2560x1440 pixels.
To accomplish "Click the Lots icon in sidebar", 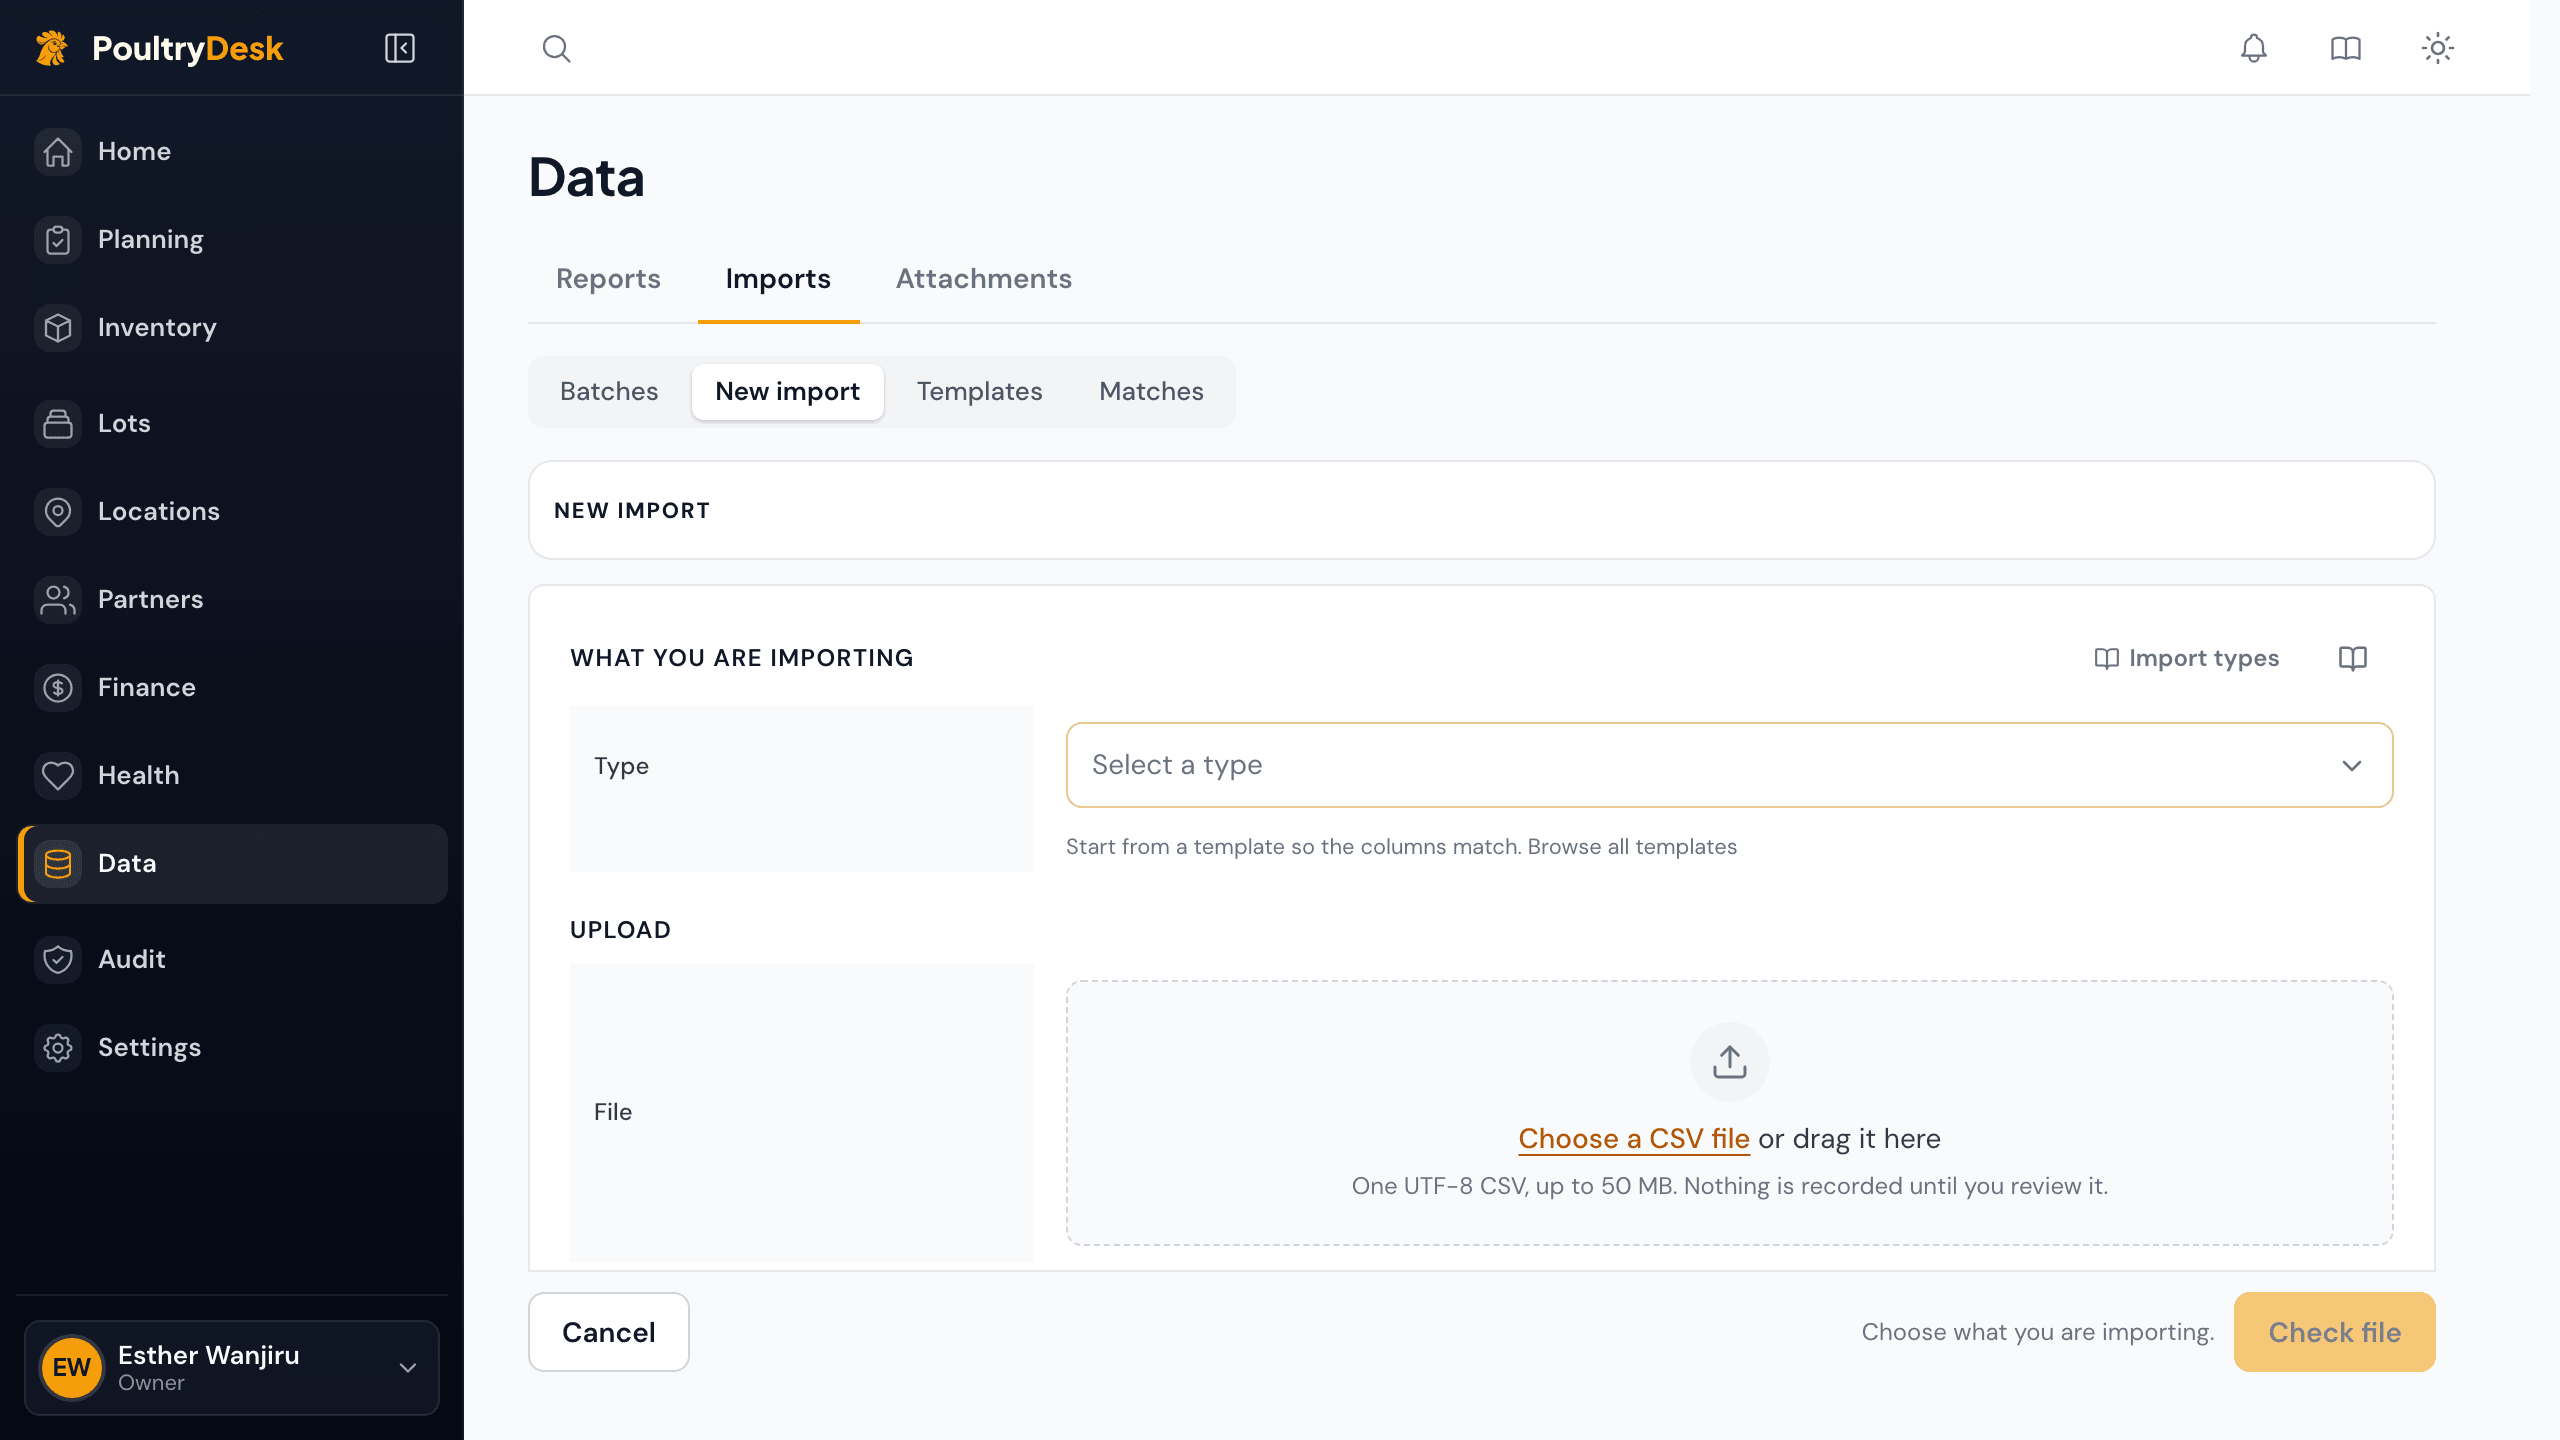I will click(58, 424).
